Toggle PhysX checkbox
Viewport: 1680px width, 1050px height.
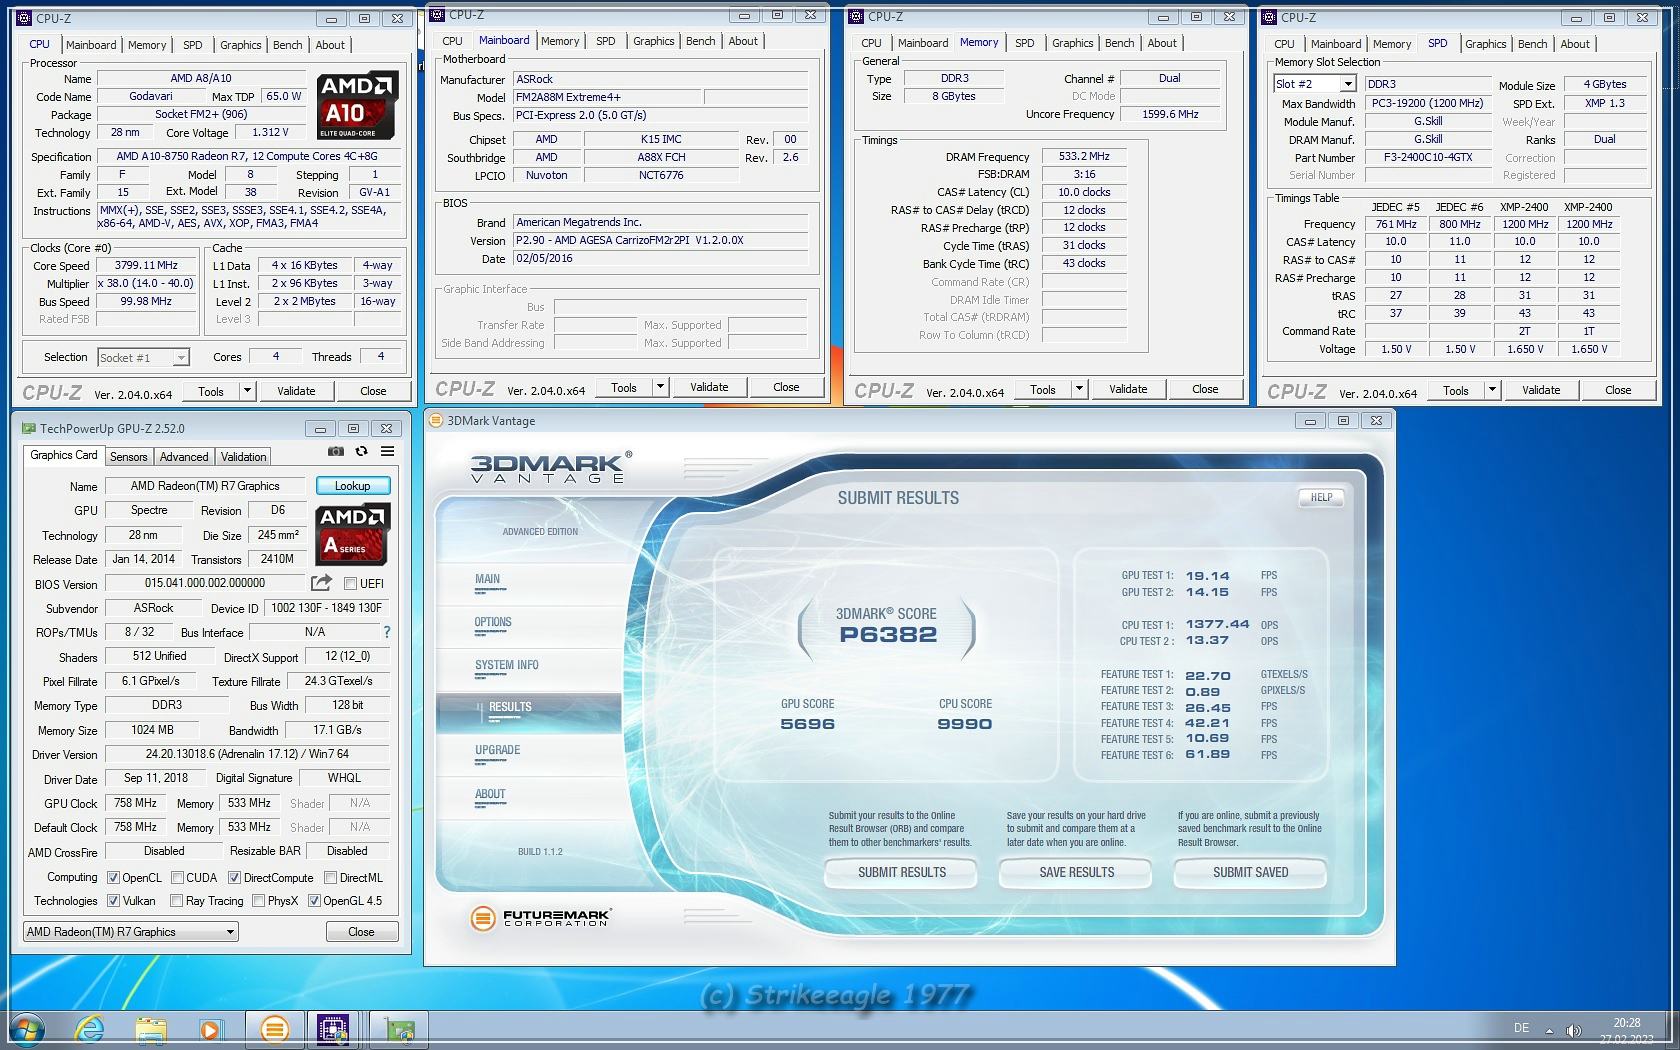(259, 900)
